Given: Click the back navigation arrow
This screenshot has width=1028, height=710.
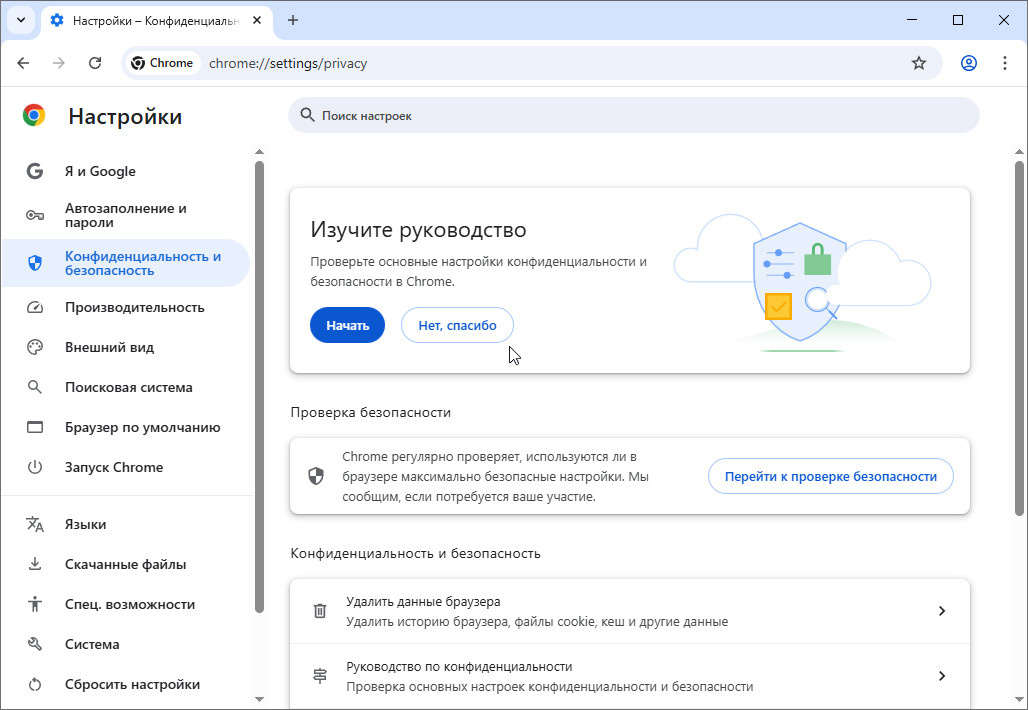Looking at the screenshot, I should click(23, 63).
